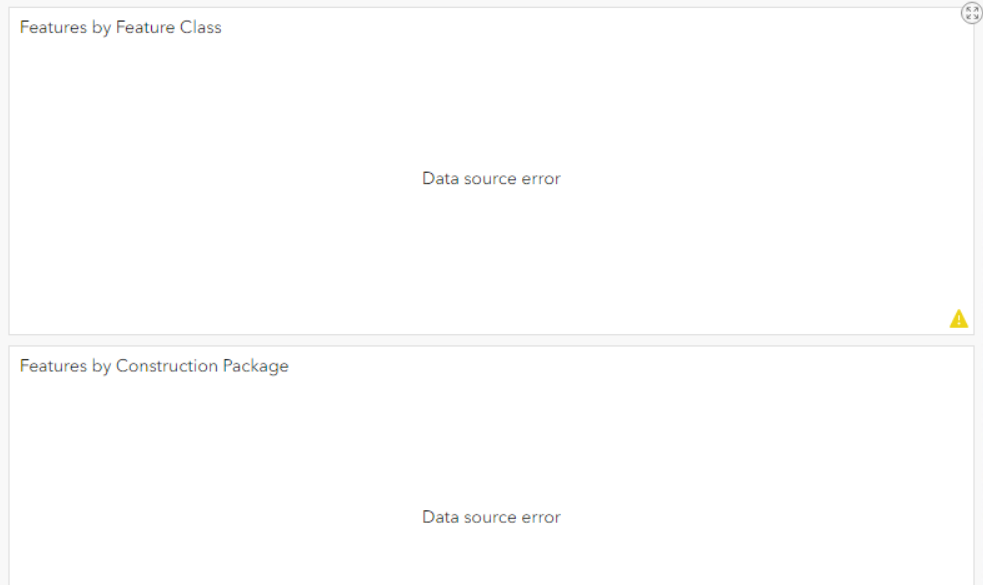Select the "Features by Feature Class" chart title
The width and height of the screenshot is (983, 585).
(120, 28)
